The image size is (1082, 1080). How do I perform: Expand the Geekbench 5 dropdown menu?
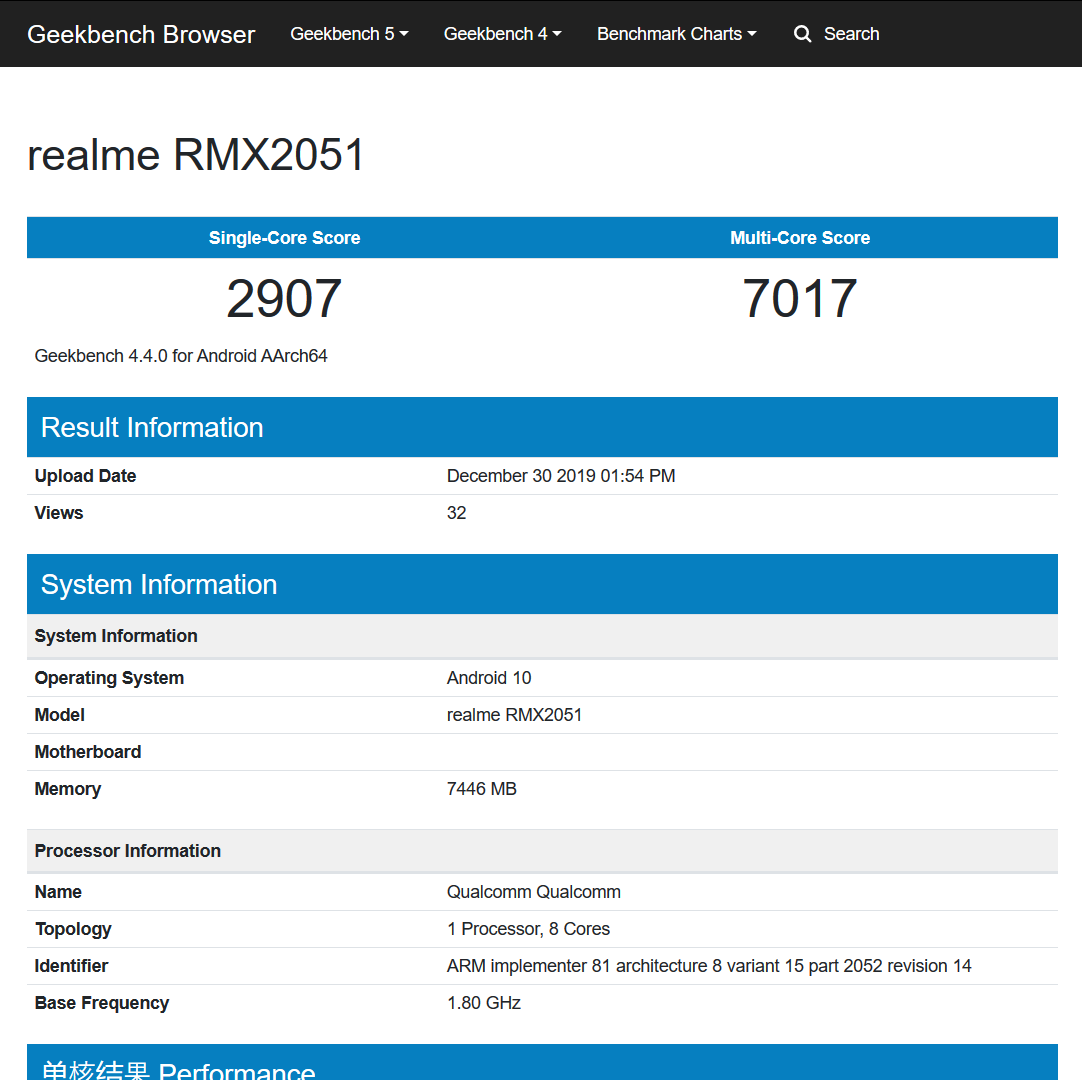349,34
